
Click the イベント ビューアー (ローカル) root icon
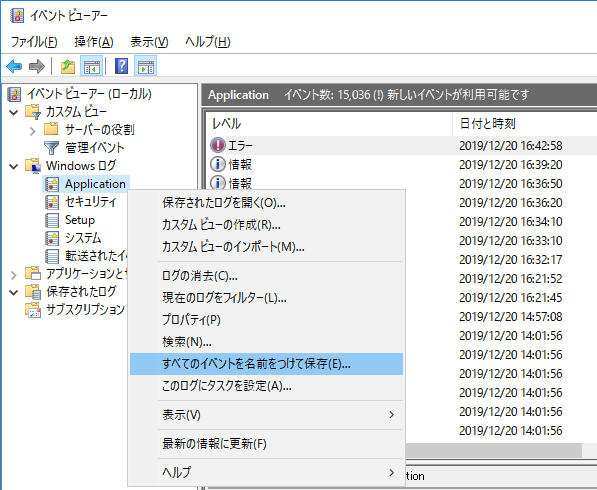(x=14, y=94)
